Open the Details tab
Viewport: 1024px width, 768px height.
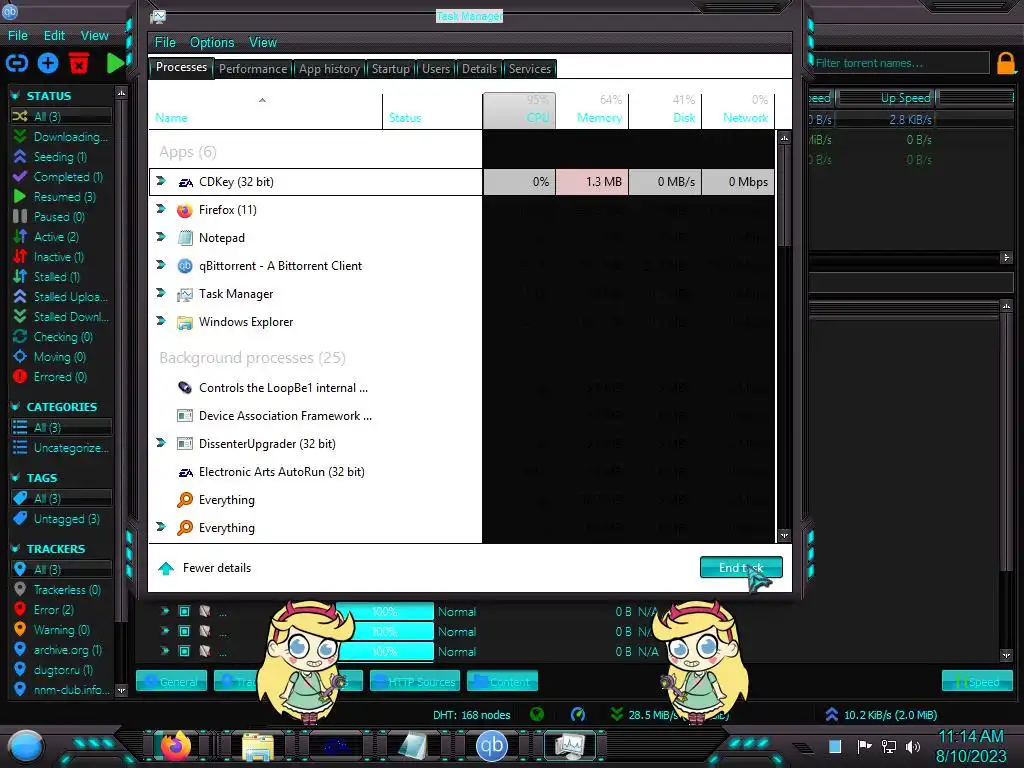coord(479,69)
